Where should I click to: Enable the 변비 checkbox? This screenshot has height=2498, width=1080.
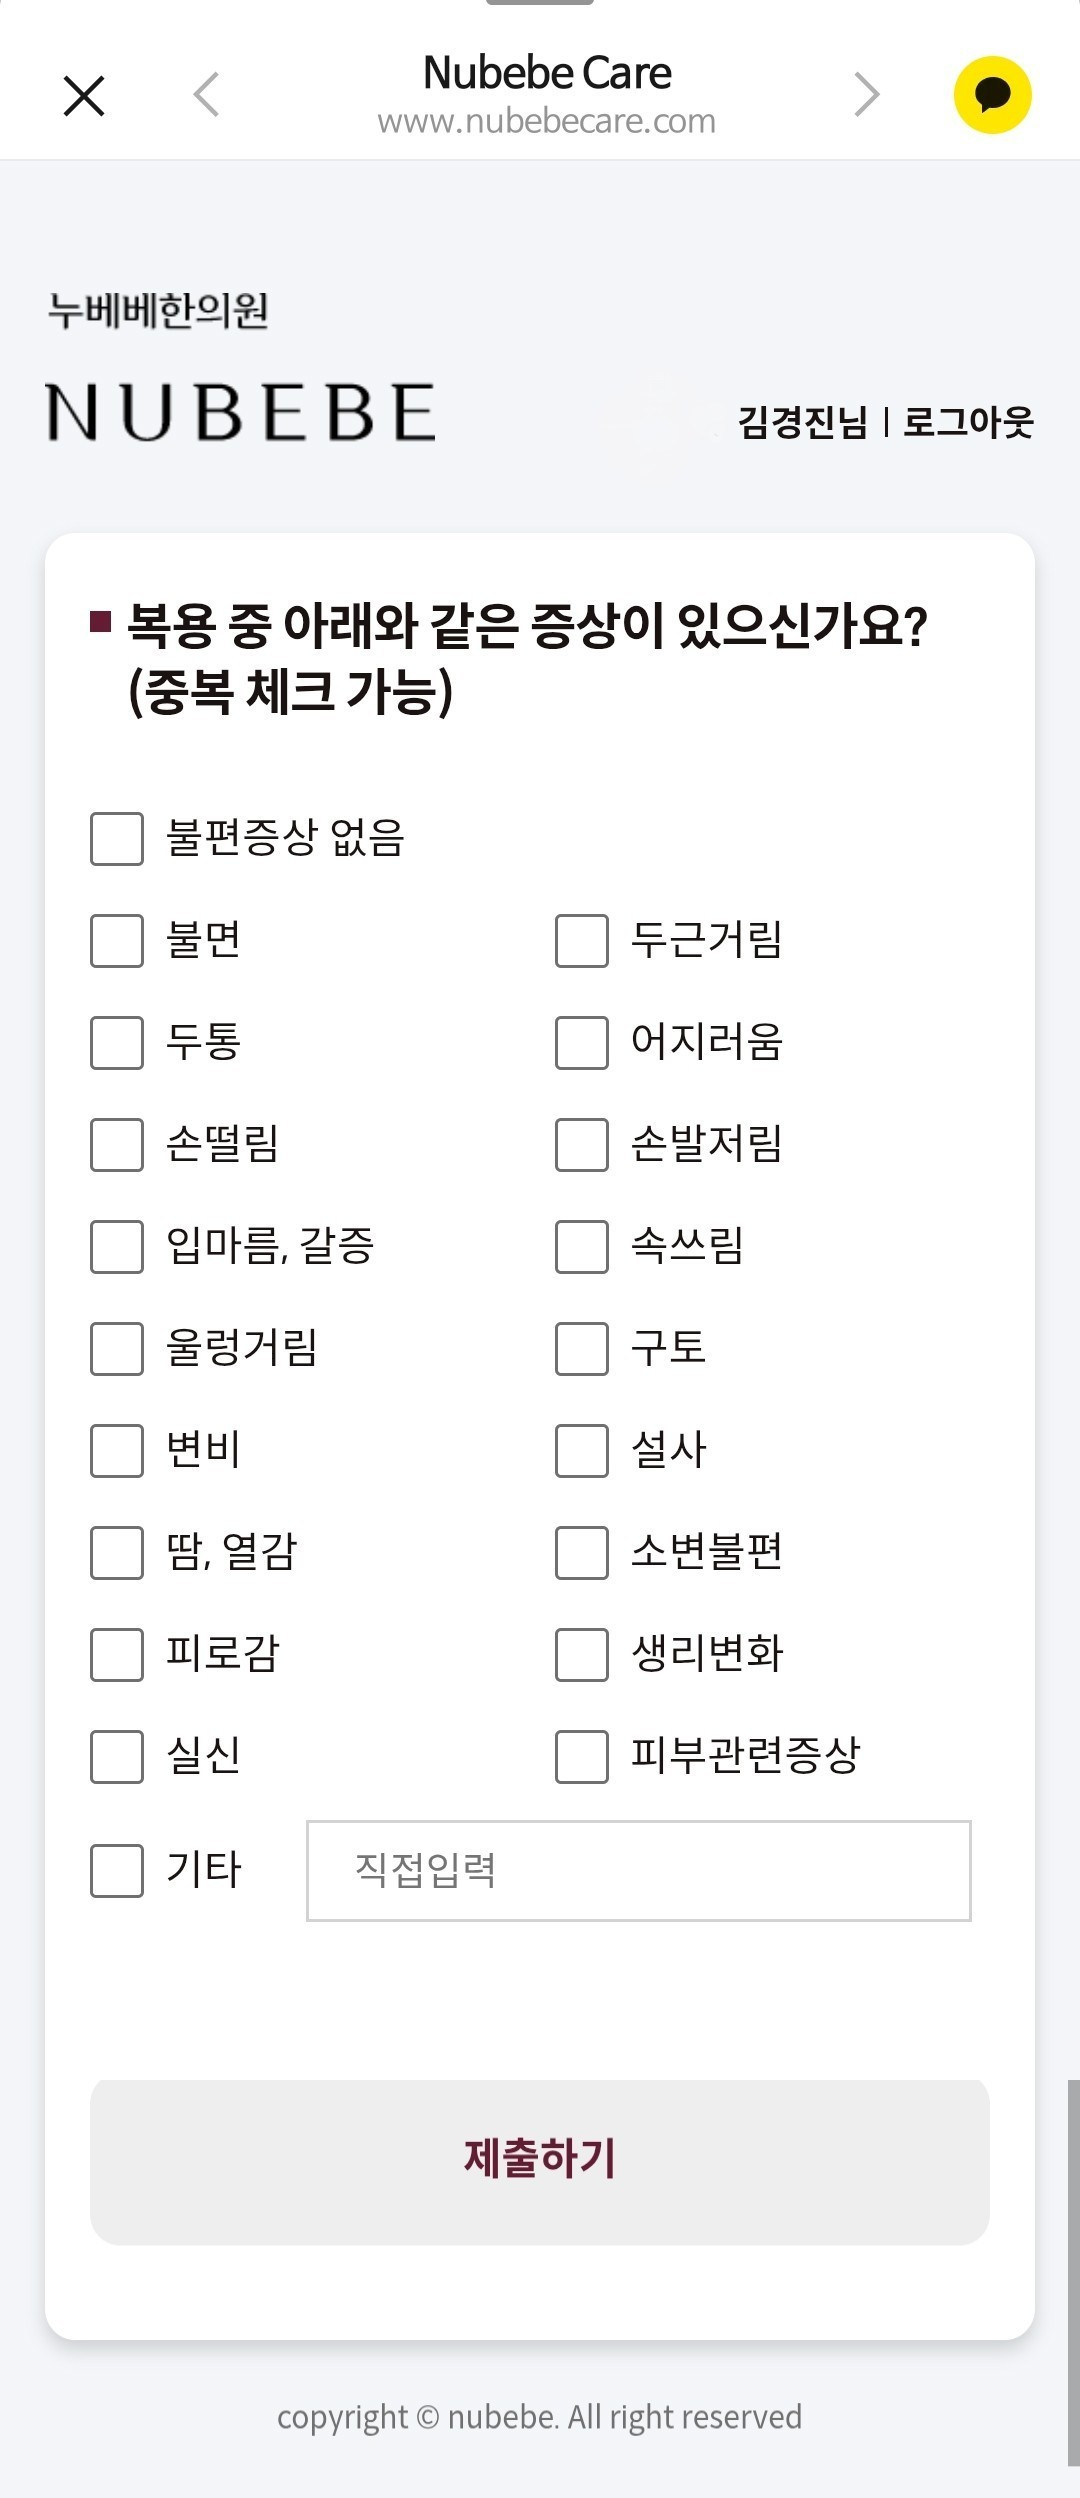pyautogui.click(x=117, y=1452)
